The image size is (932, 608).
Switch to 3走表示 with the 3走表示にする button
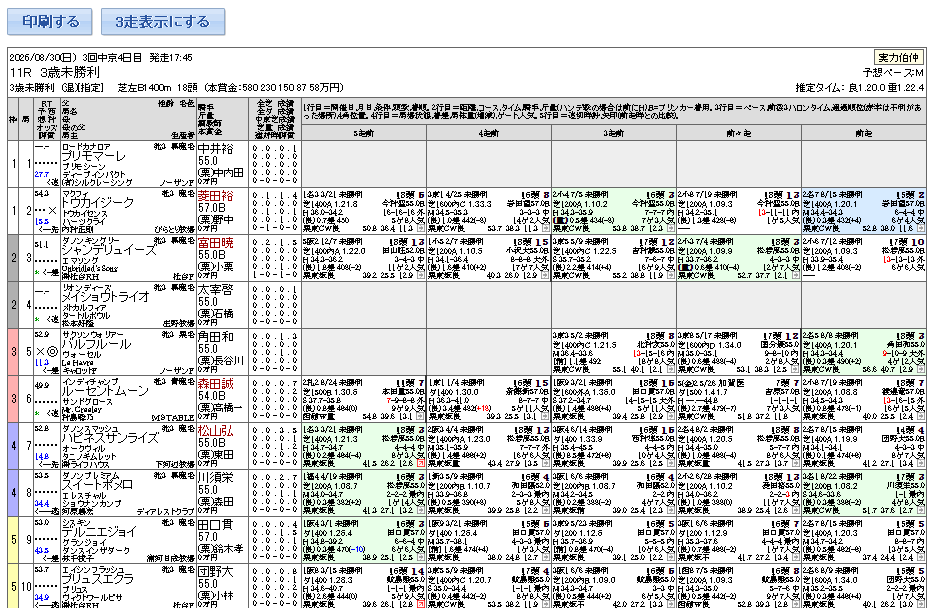tap(163, 22)
